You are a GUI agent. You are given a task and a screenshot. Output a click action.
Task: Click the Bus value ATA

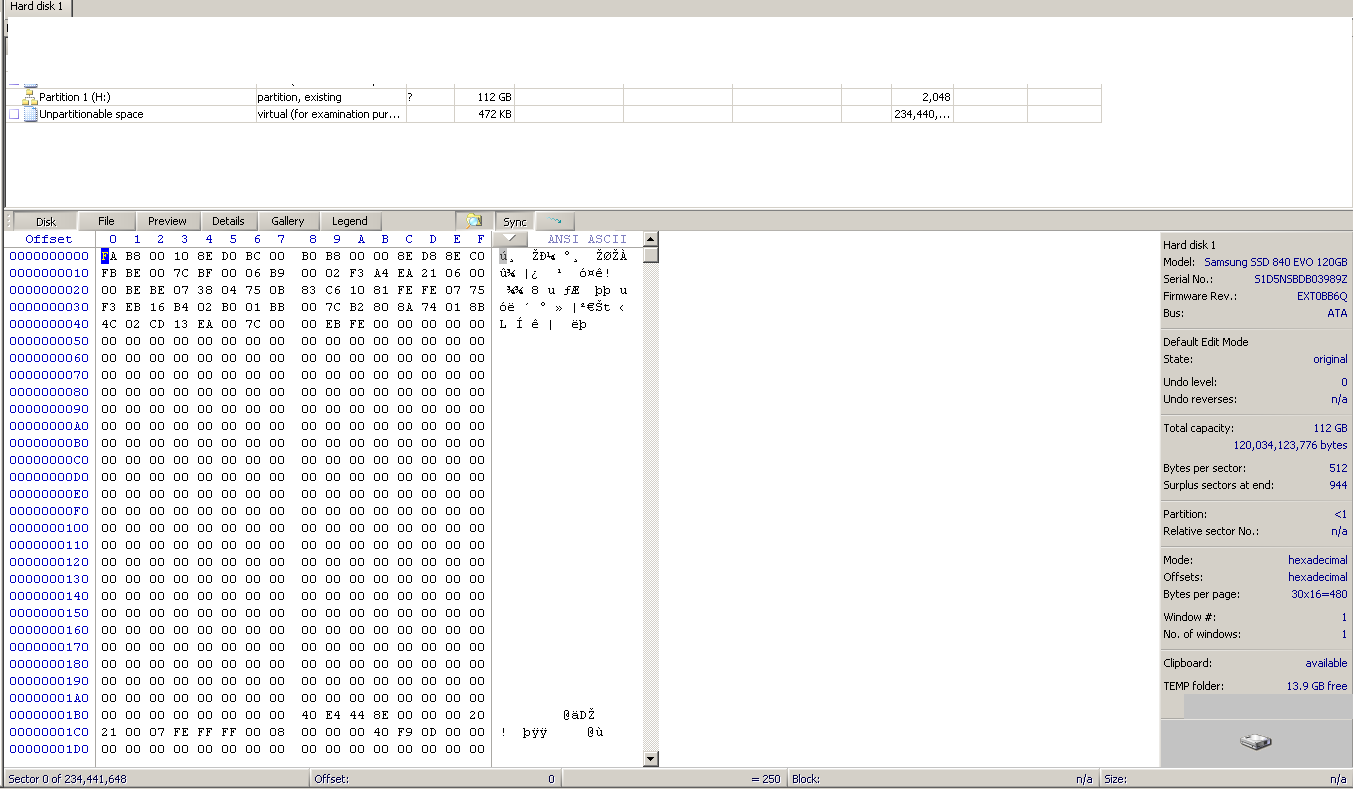[x=1337, y=313]
